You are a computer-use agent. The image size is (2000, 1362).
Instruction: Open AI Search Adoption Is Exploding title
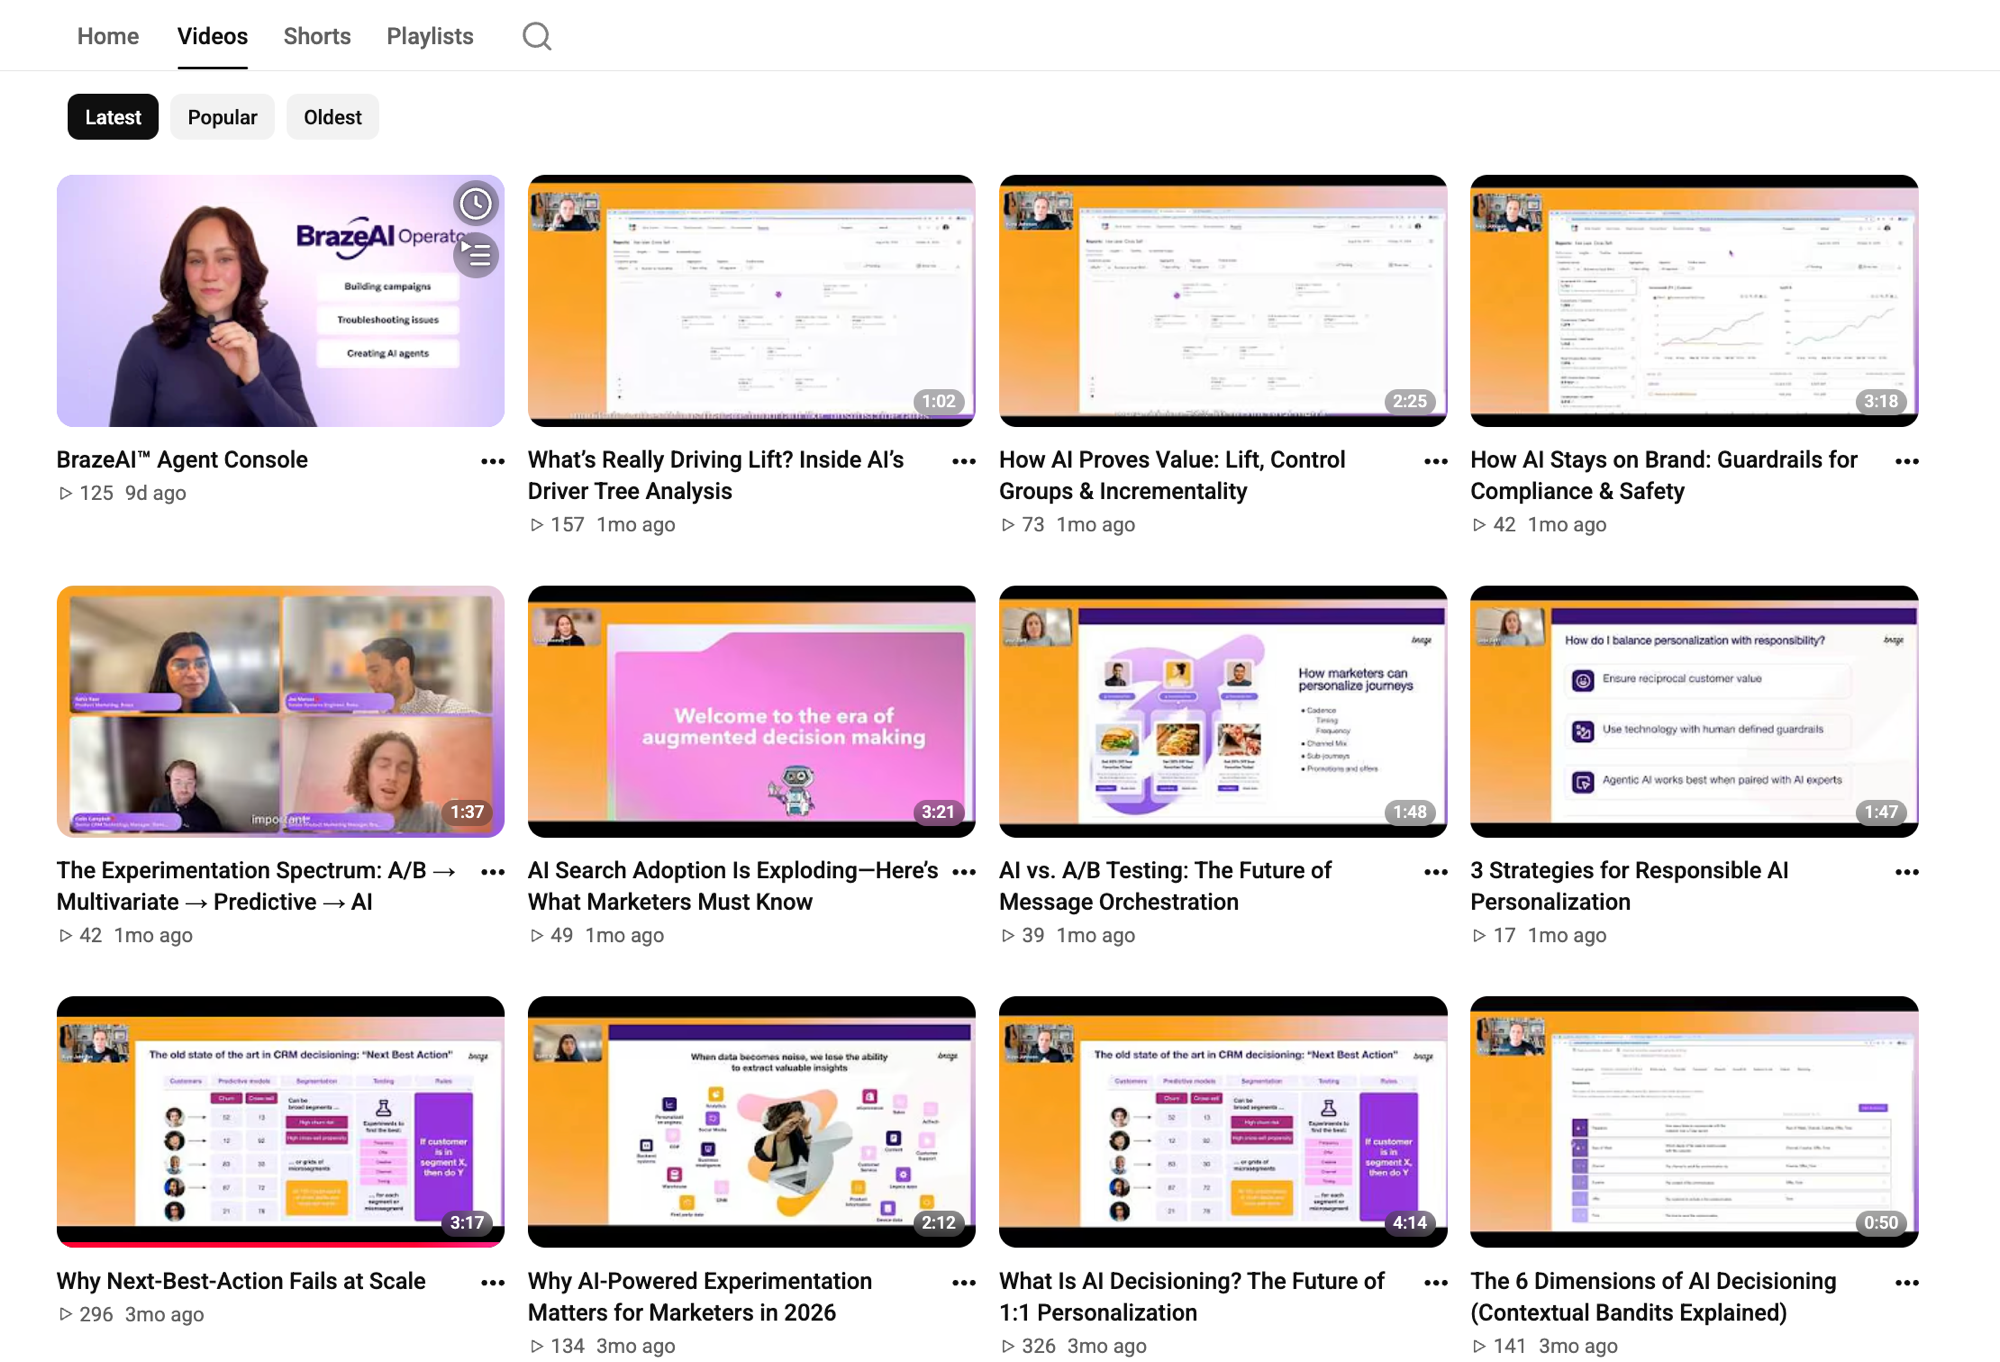coord(733,886)
